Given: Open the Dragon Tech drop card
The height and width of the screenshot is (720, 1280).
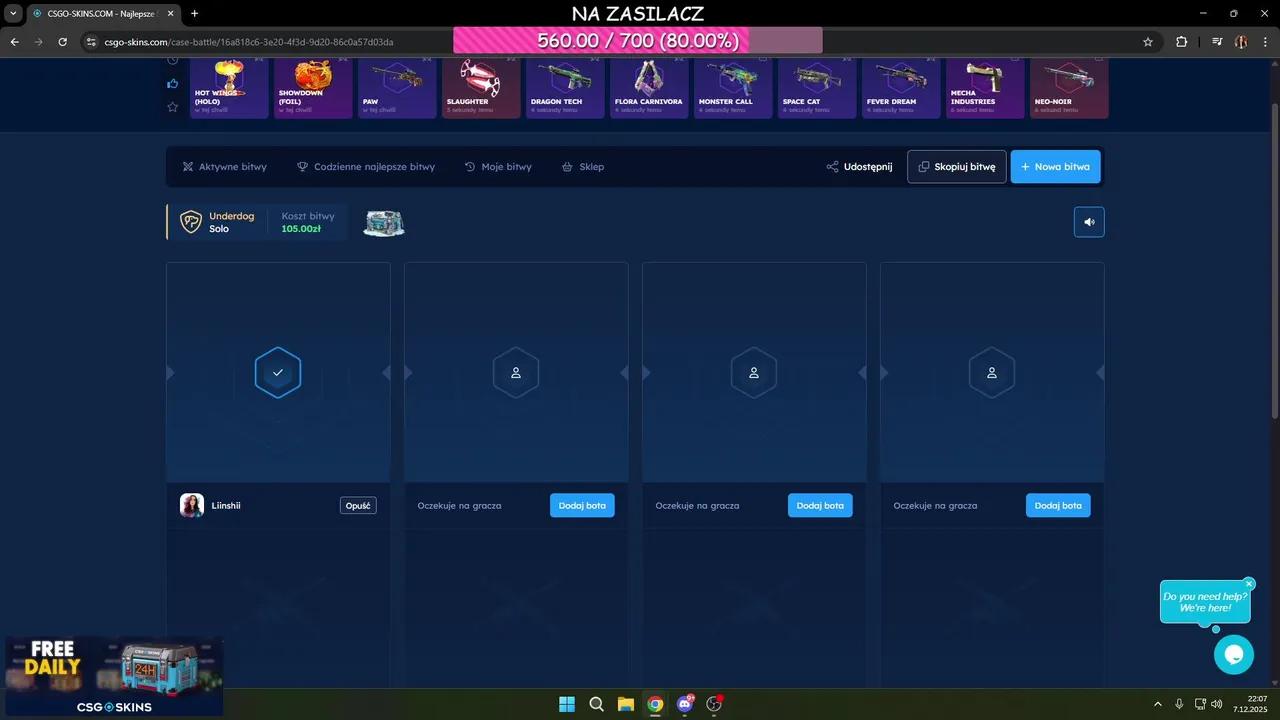Looking at the screenshot, I should pyautogui.click(x=565, y=88).
